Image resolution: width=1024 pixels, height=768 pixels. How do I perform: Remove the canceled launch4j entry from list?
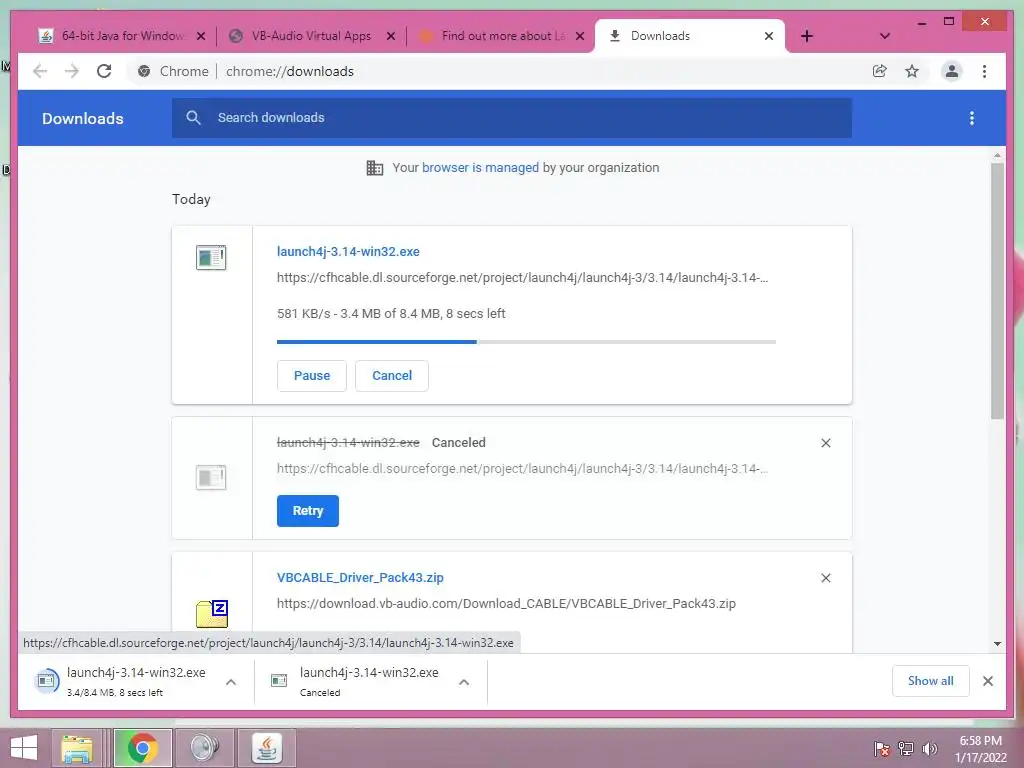825,443
